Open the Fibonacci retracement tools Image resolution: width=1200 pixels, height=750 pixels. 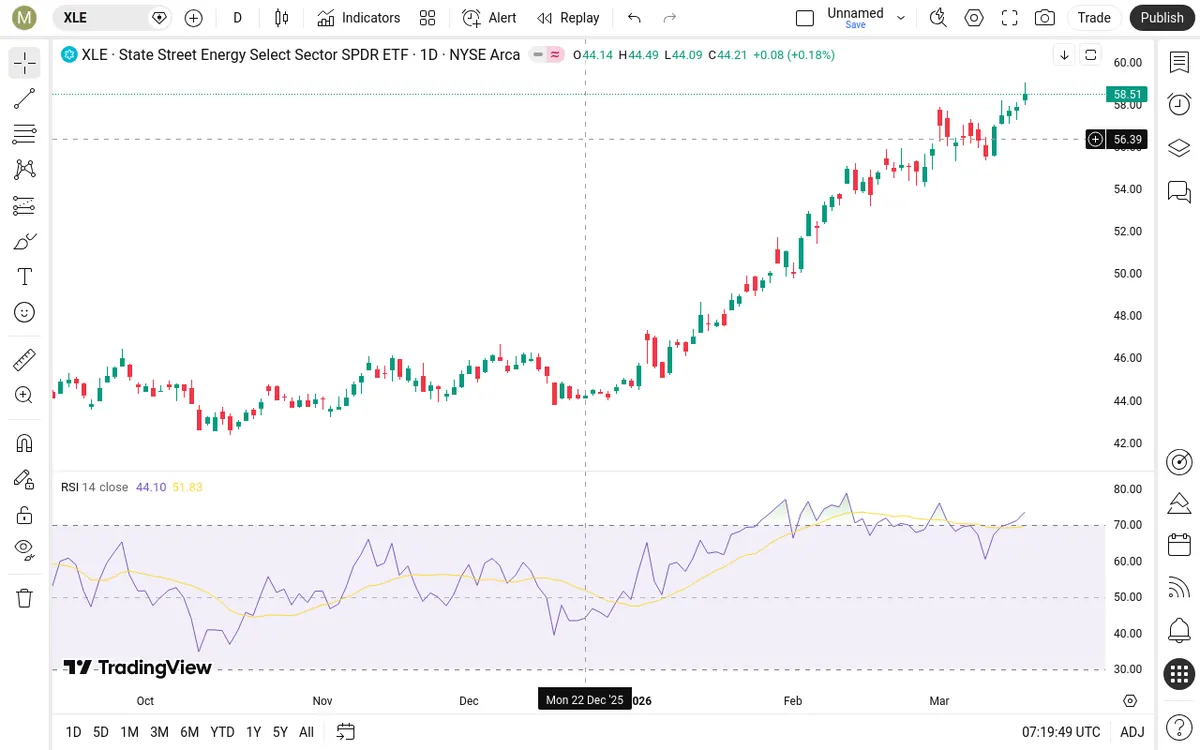pyautogui.click(x=25, y=134)
